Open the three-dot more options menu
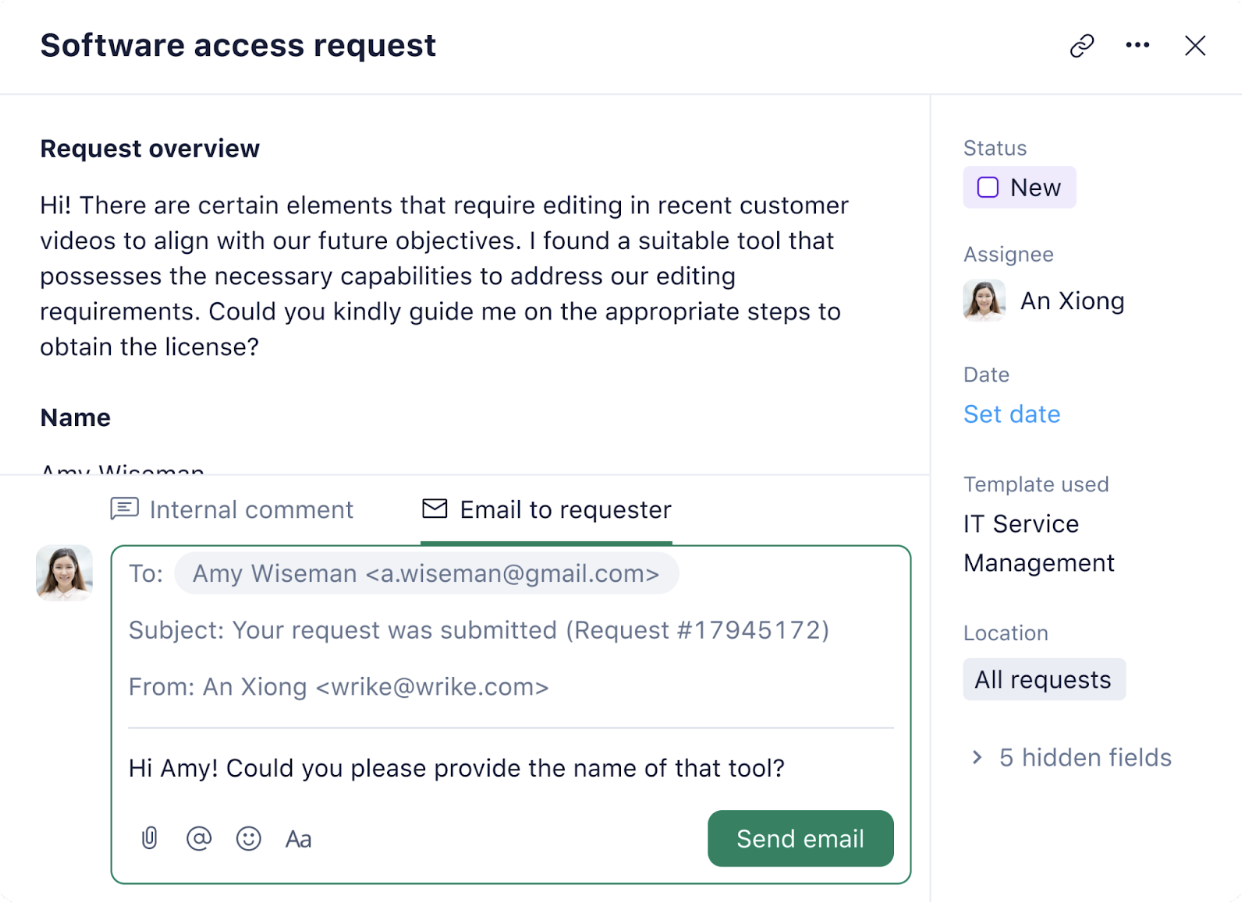Screen dimensions: 1242x910 tap(1137, 46)
